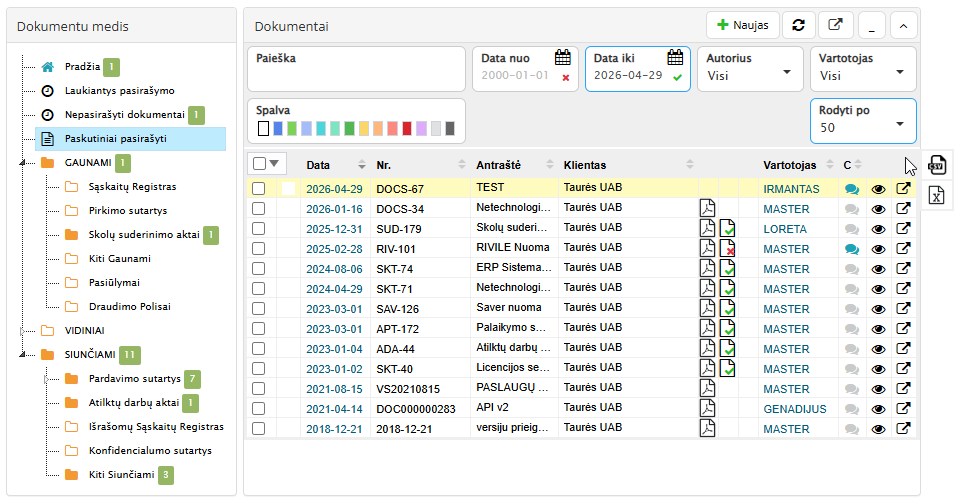Check the DOCS-67 row checkbox
Screen dimensions: 961x504
coord(259,188)
